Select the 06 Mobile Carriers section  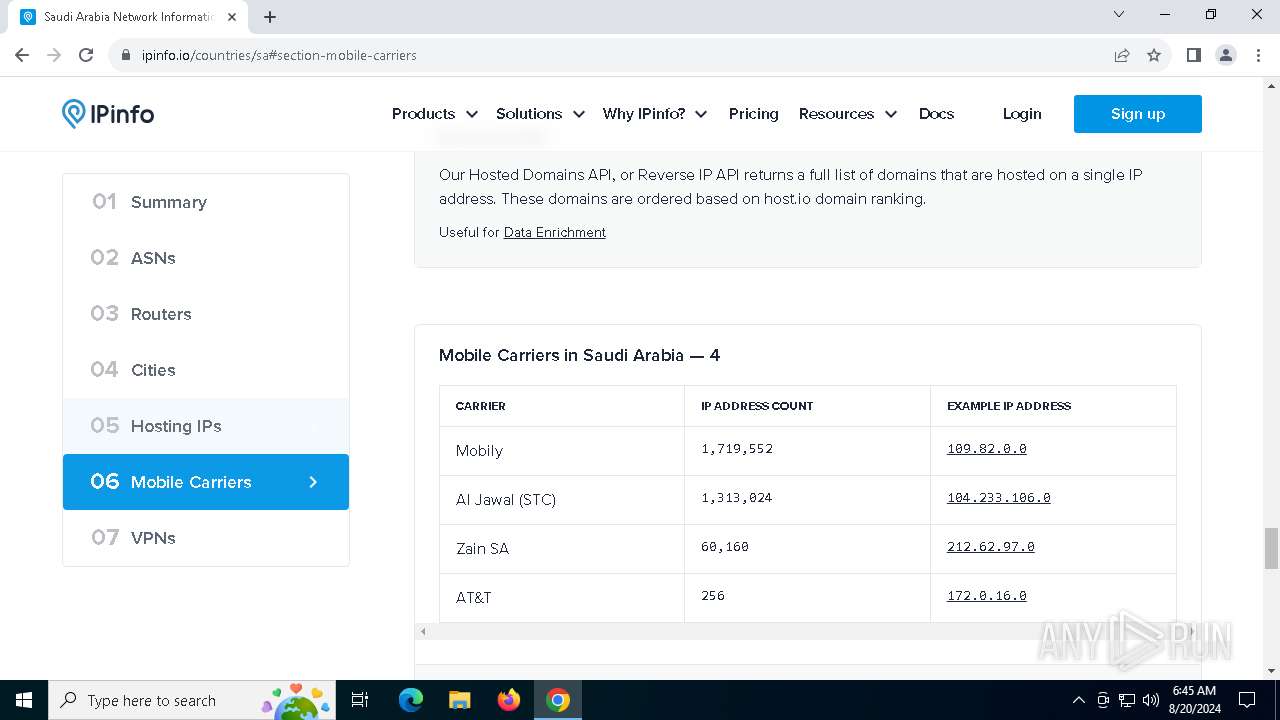pyautogui.click(x=206, y=482)
